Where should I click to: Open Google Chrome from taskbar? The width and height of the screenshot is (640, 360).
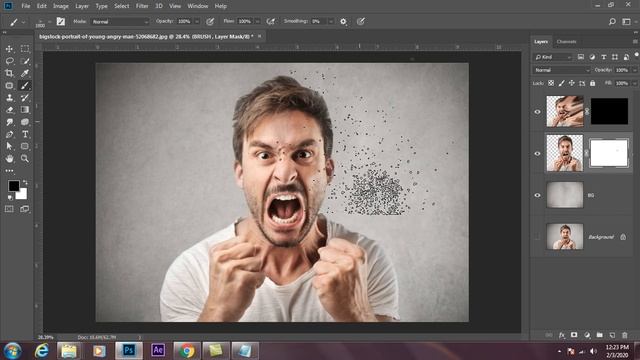coord(187,351)
